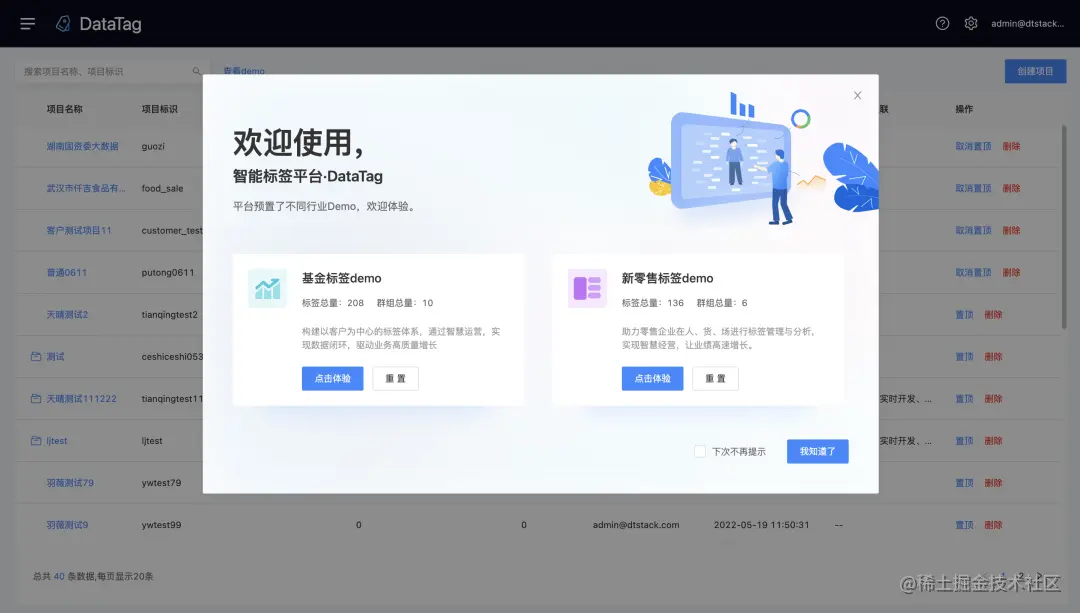Click 点击体验 for 基金标签demo
Image resolution: width=1080 pixels, height=613 pixels.
click(333, 378)
